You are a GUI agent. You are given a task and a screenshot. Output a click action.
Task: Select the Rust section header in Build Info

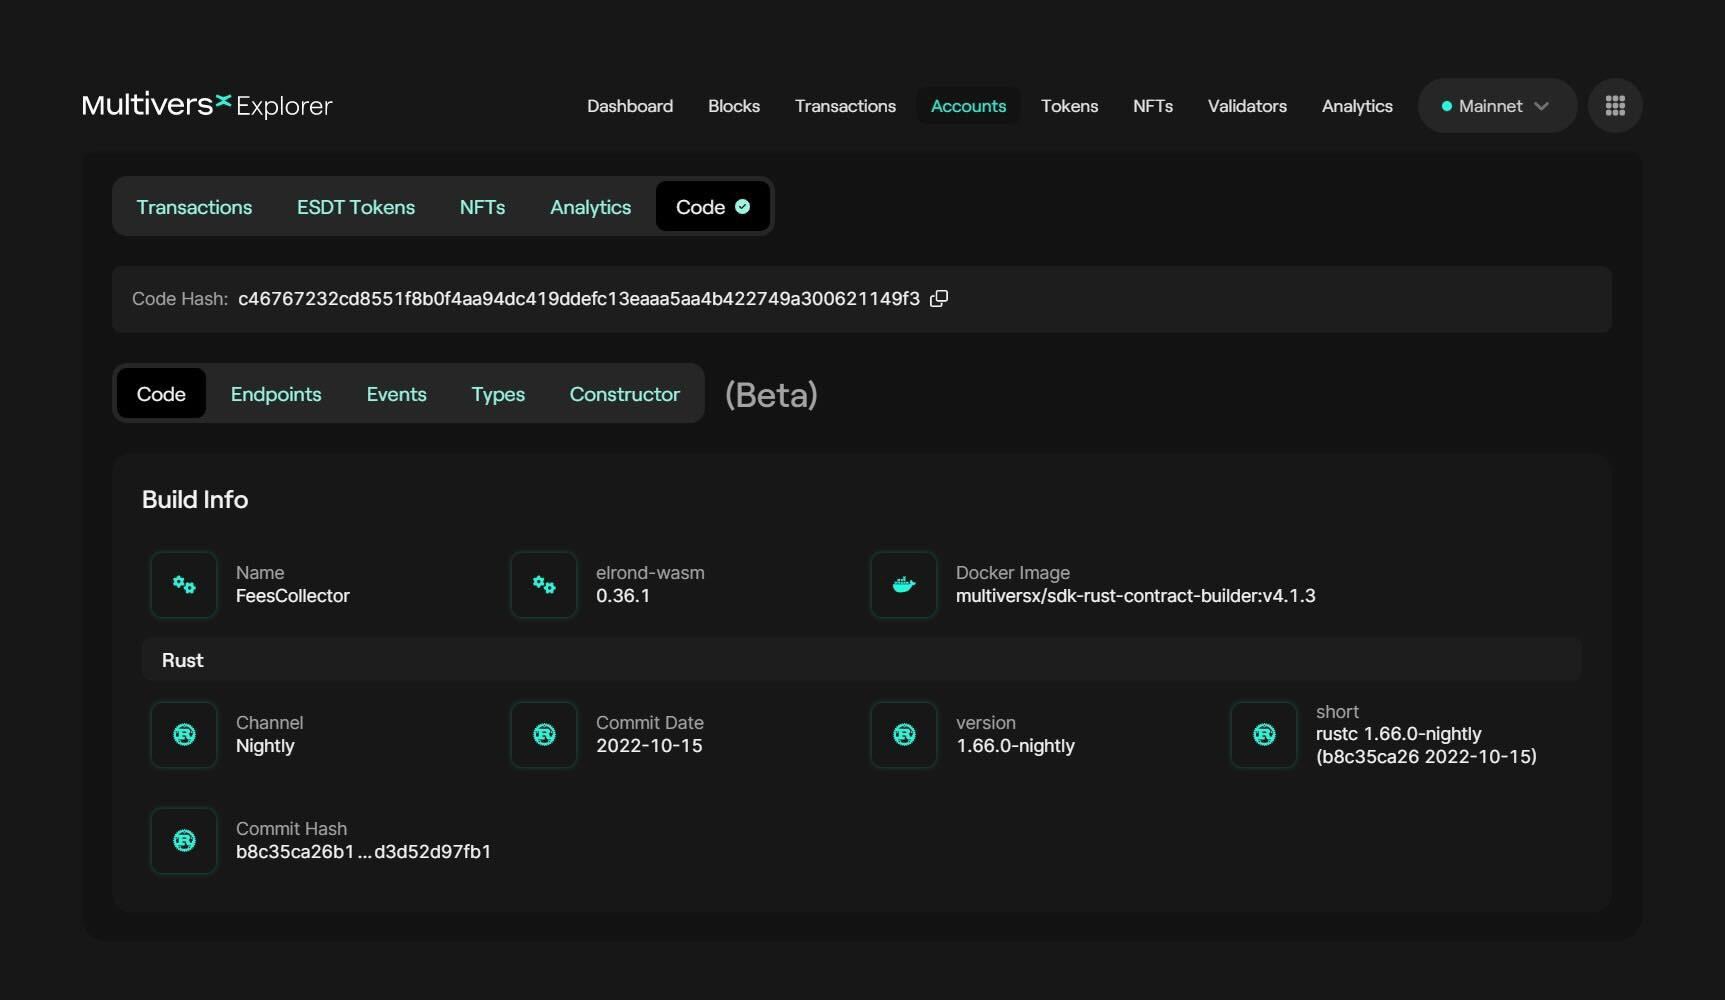click(183, 660)
